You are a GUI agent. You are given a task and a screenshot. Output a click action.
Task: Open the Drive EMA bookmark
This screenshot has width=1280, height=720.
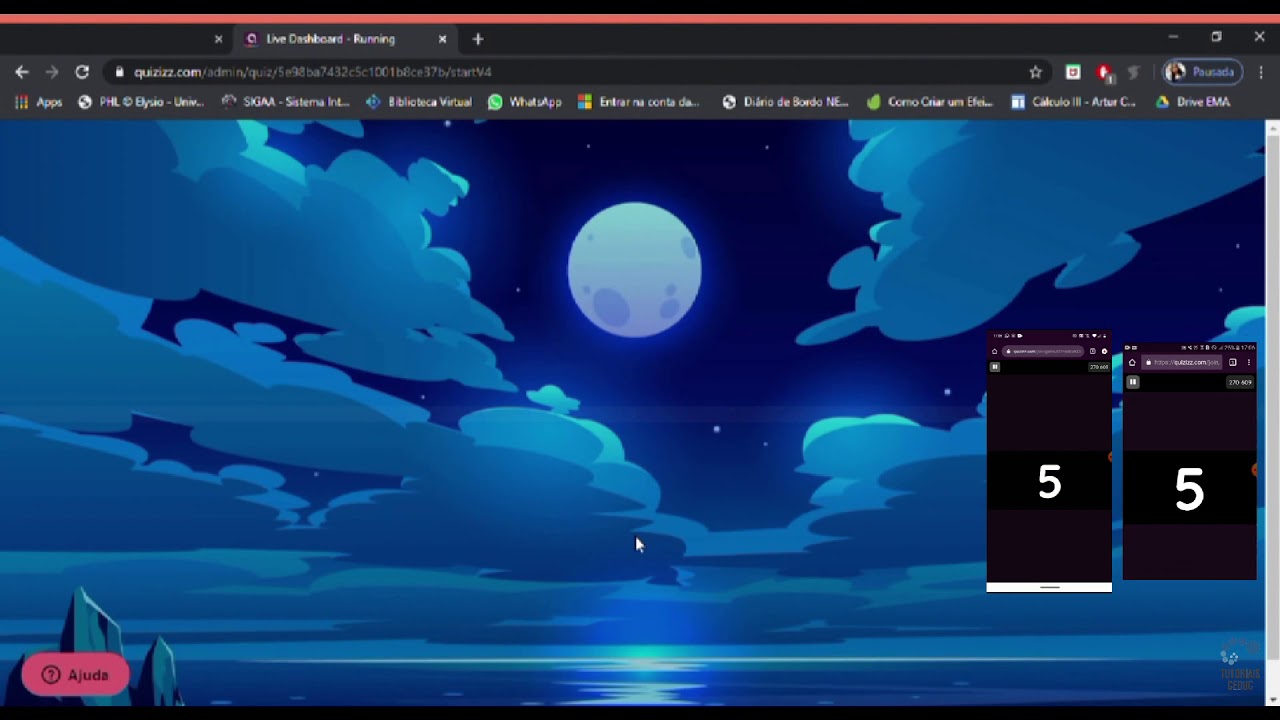point(1192,102)
